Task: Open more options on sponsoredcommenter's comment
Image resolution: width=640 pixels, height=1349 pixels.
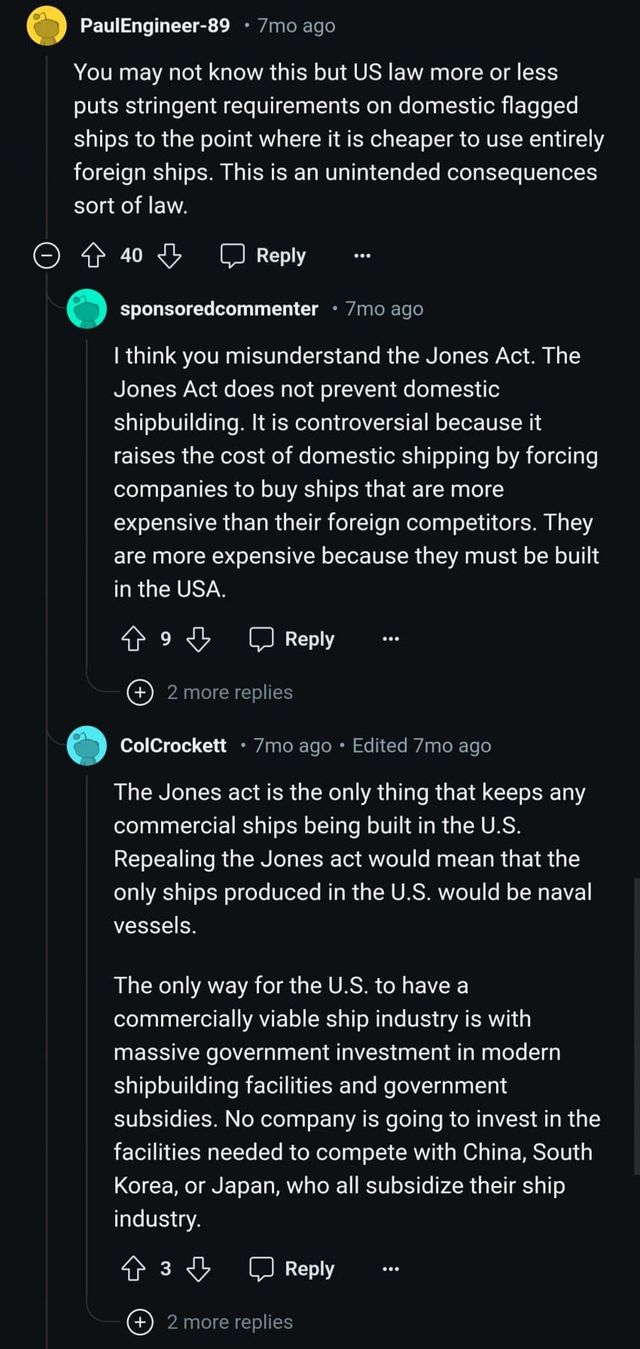Action: click(390, 639)
